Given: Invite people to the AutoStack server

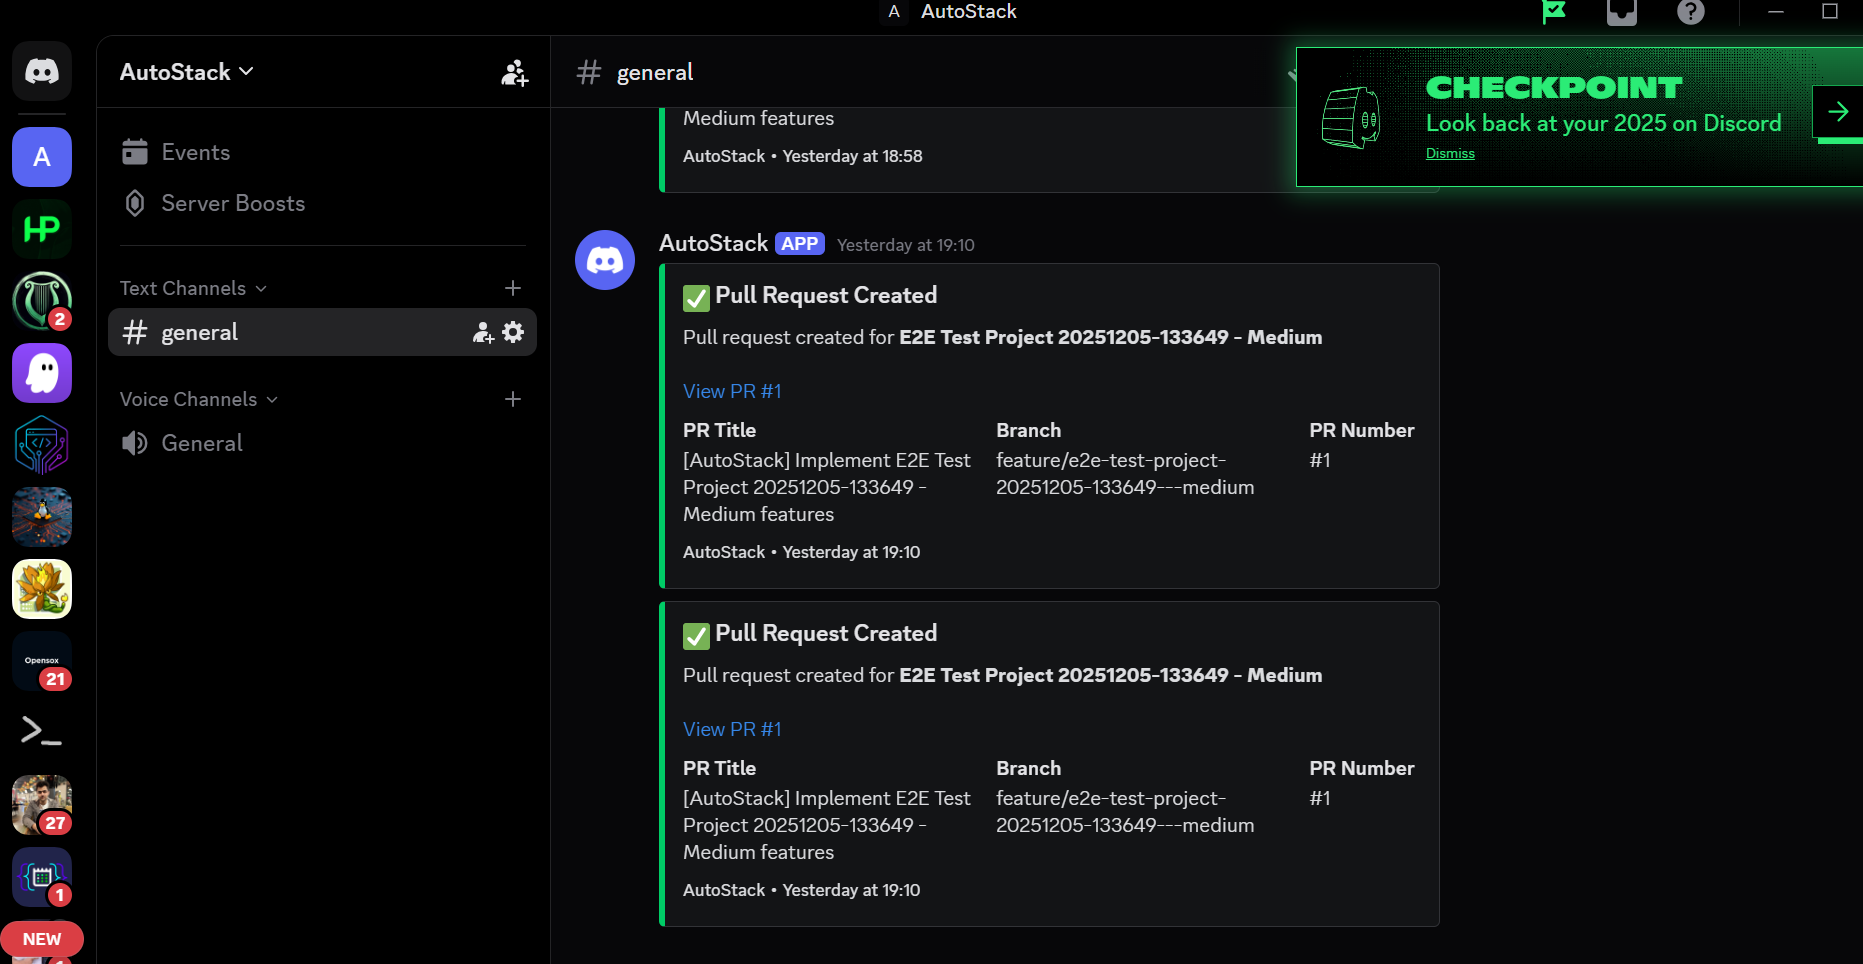Looking at the screenshot, I should pyautogui.click(x=514, y=72).
